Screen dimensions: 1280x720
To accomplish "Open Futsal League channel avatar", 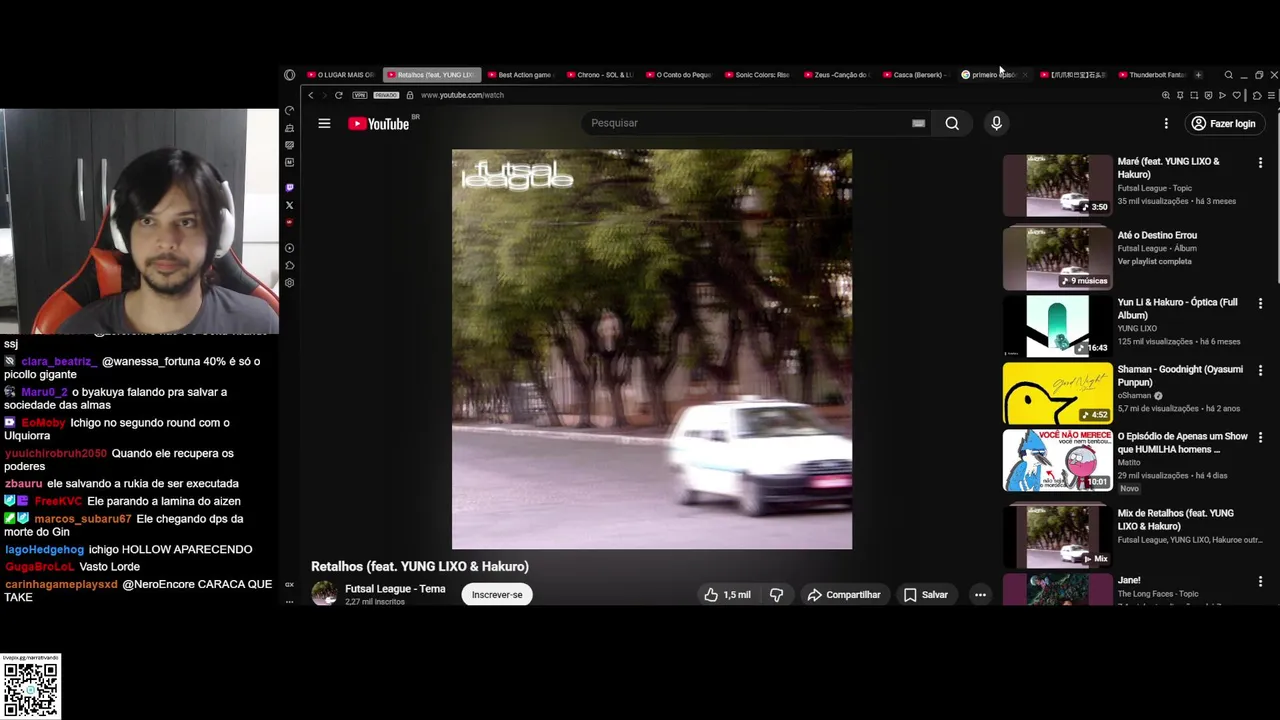I will (324, 594).
